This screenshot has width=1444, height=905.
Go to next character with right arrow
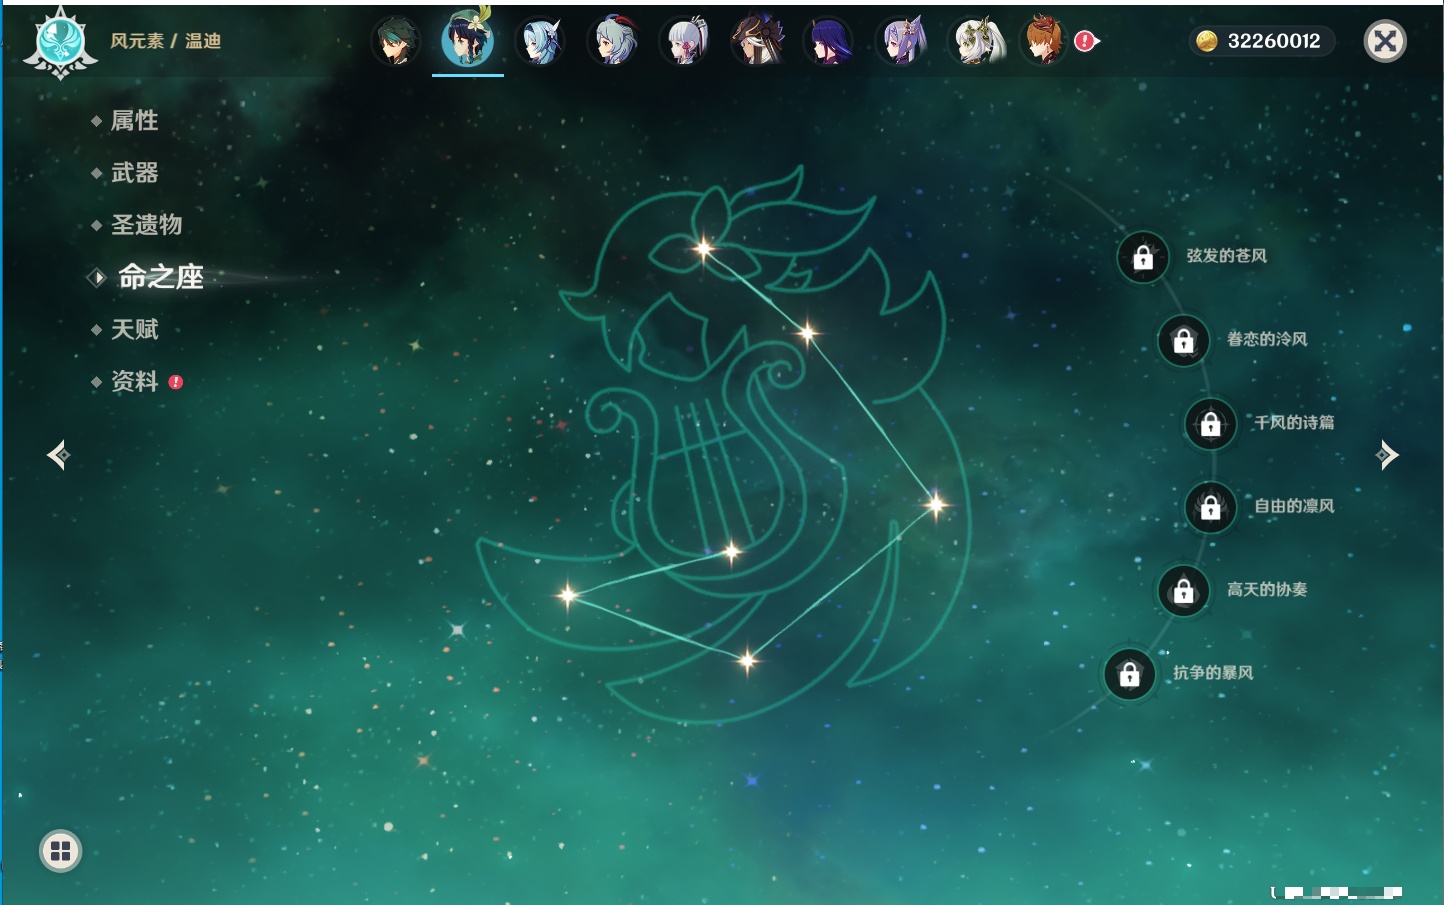pos(1387,455)
